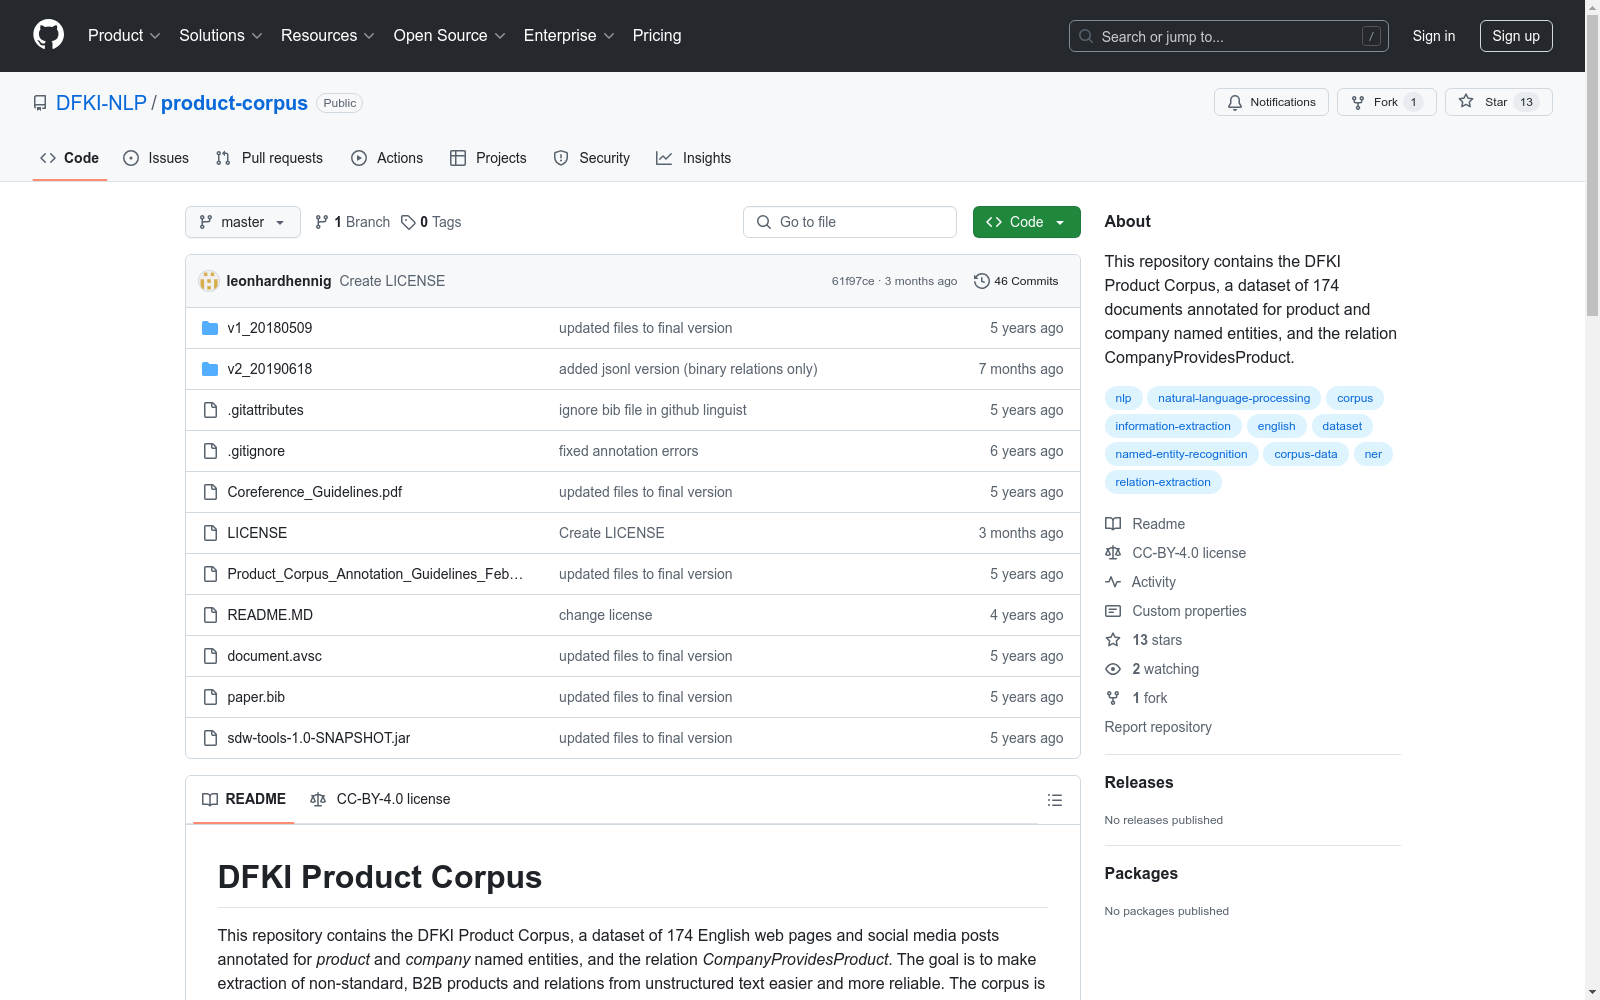Open the Actions tab
Image resolution: width=1600 pixels, height=1000 pixels.
pos(387,158)
